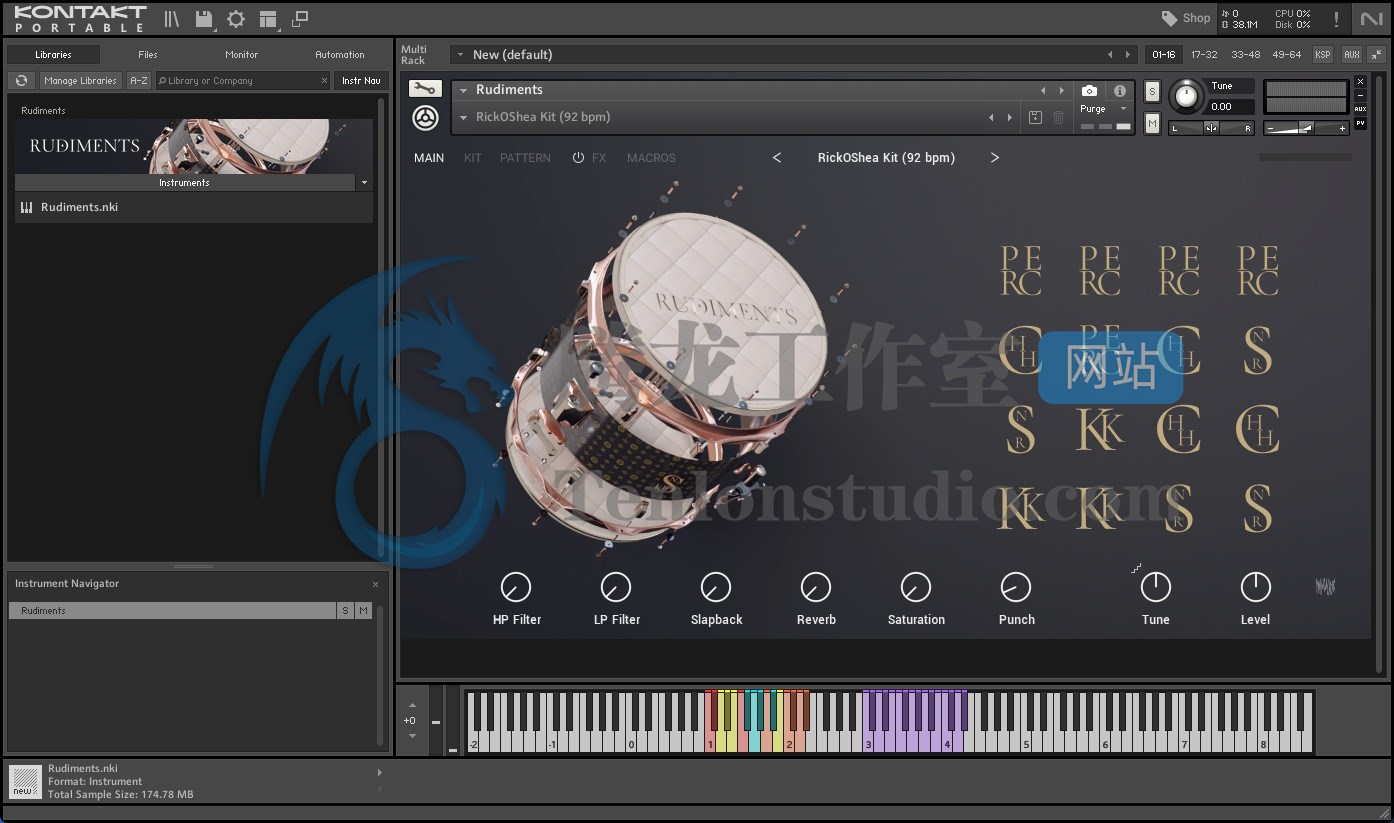Click the Manage Libraries button

(81, 81)
